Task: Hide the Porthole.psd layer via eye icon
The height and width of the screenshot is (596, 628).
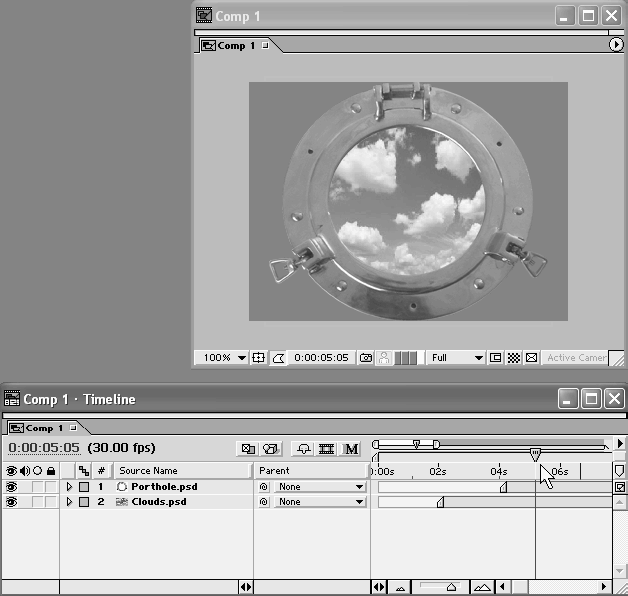Action: pyautogui.click(x=12, y=487)
